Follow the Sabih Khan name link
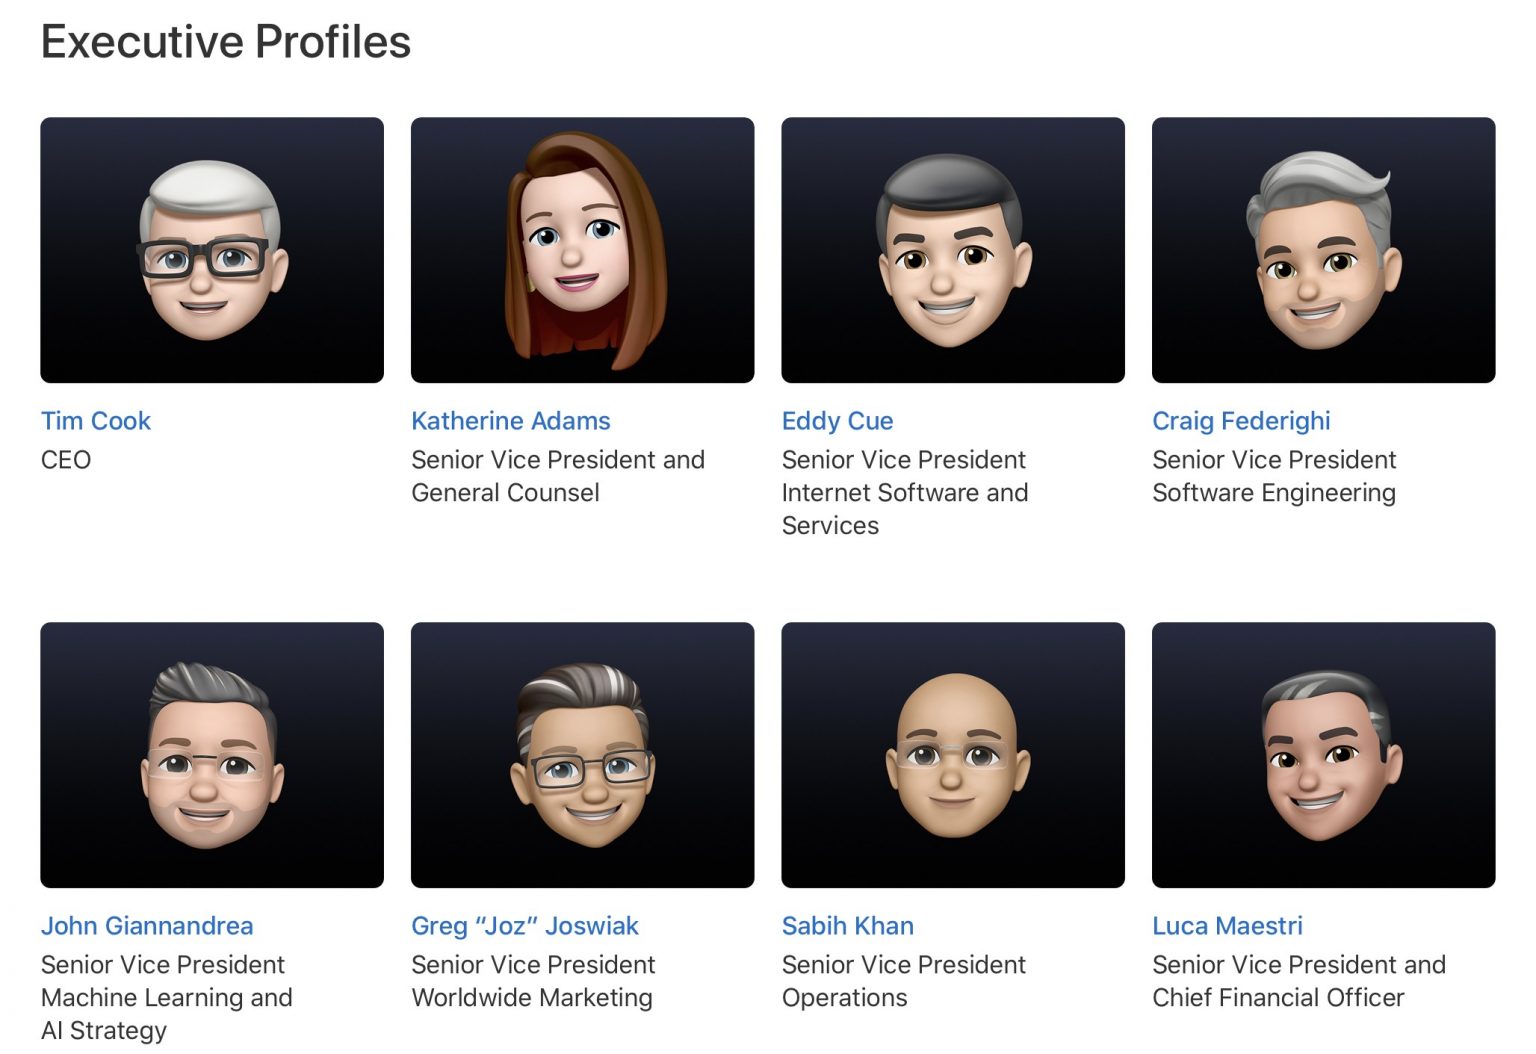 pyautogui.click(x=847, y=926)
